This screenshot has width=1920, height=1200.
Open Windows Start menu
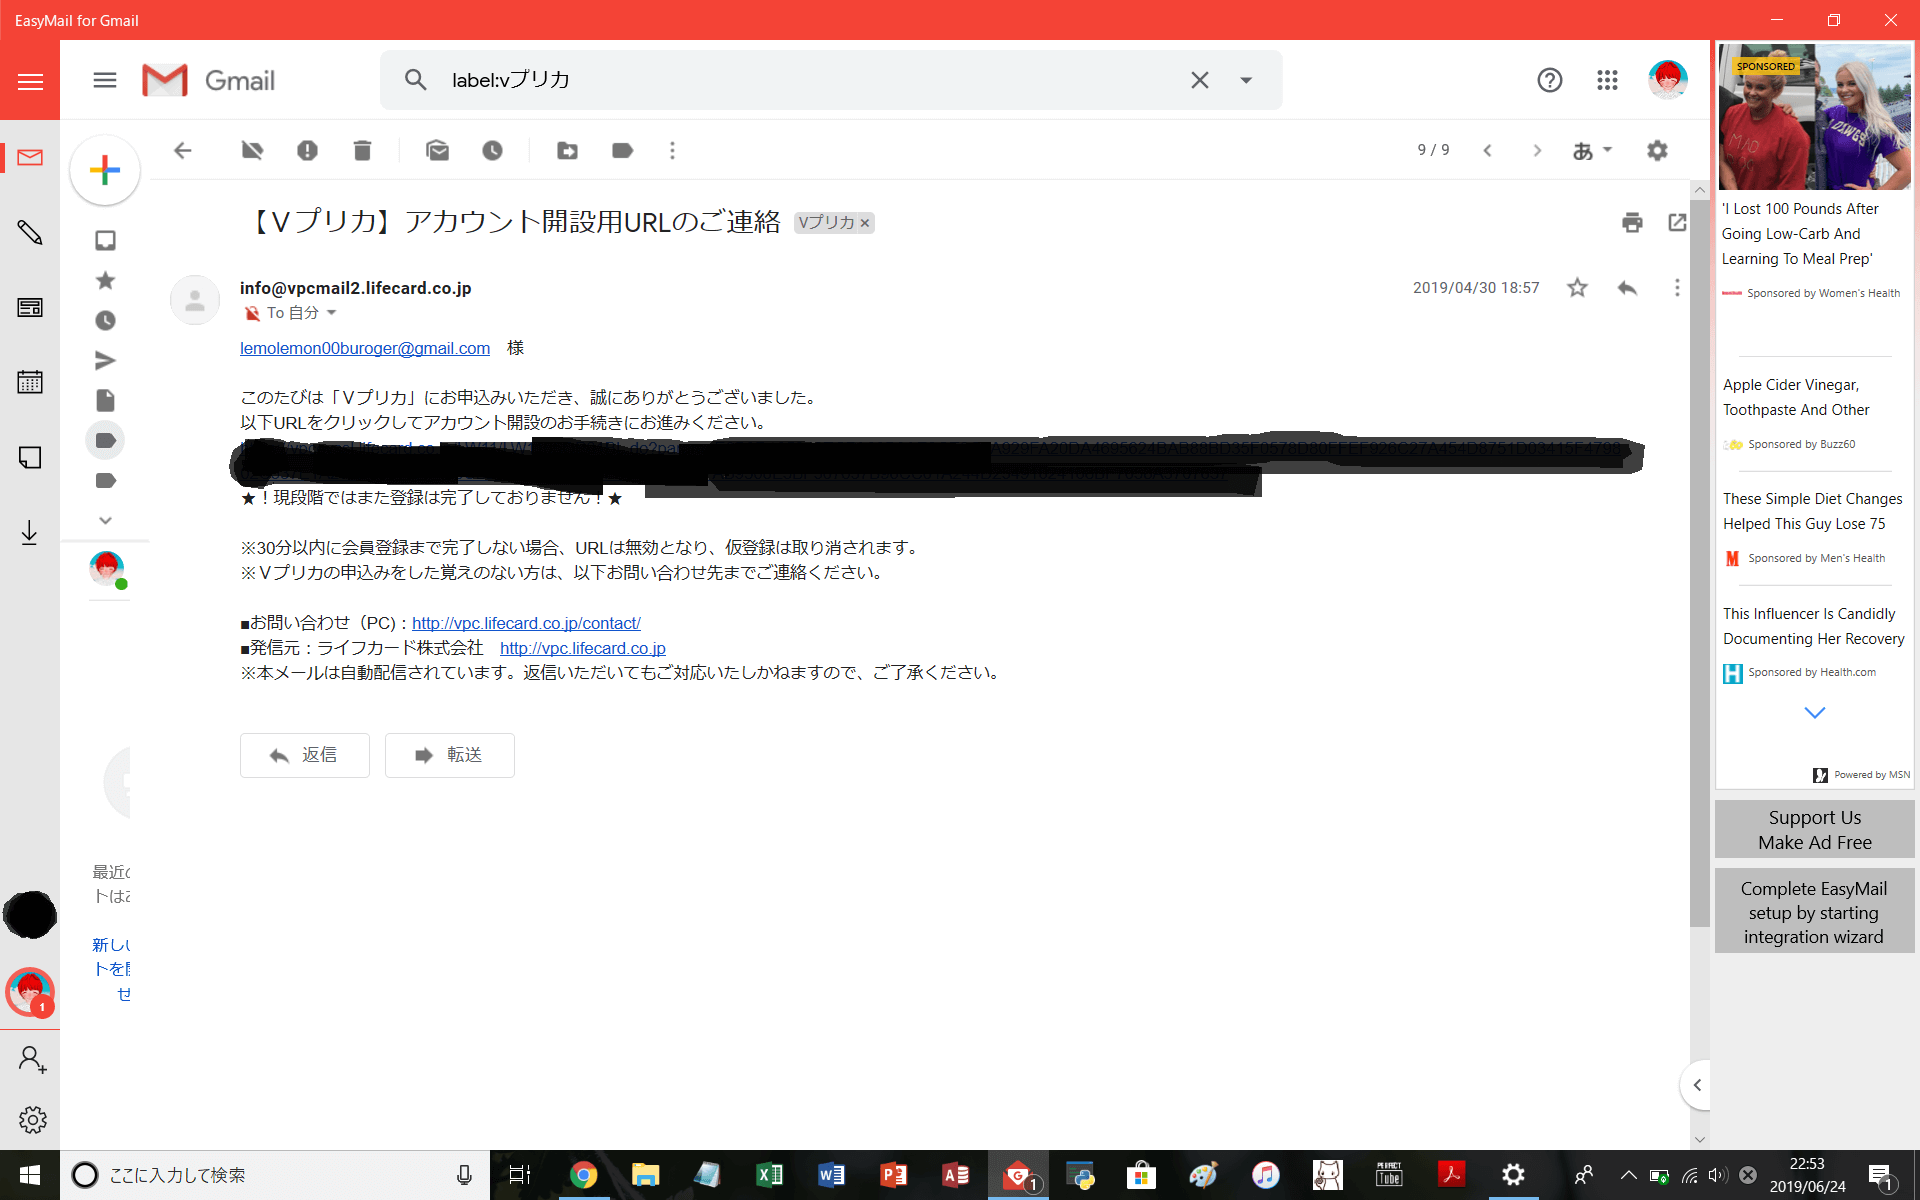(x=30, y=1175)
